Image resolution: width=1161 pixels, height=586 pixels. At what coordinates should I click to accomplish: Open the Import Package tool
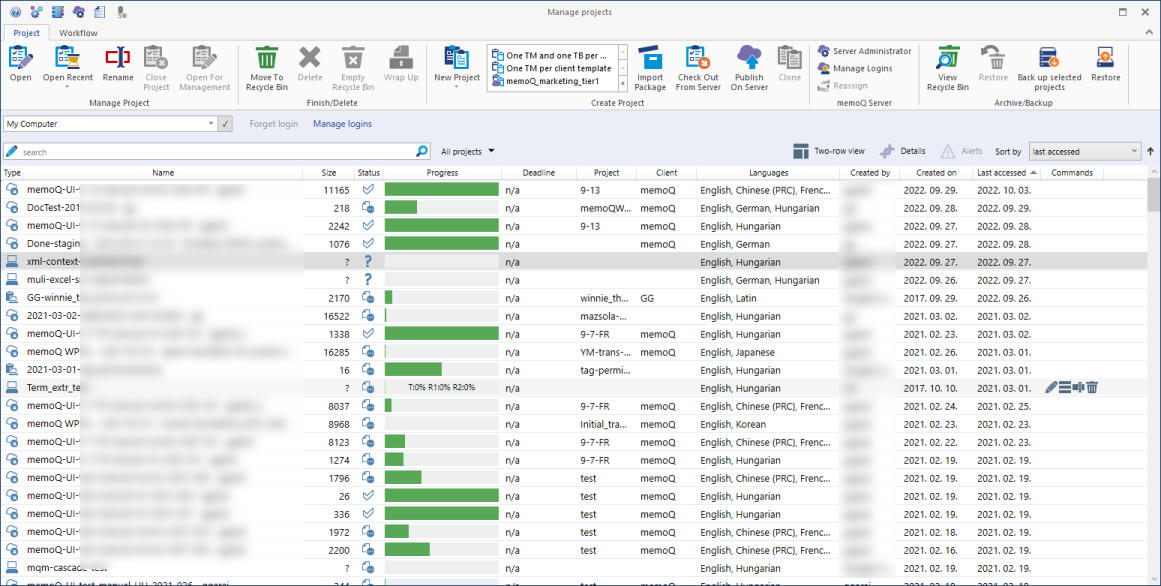click(650, 67)
